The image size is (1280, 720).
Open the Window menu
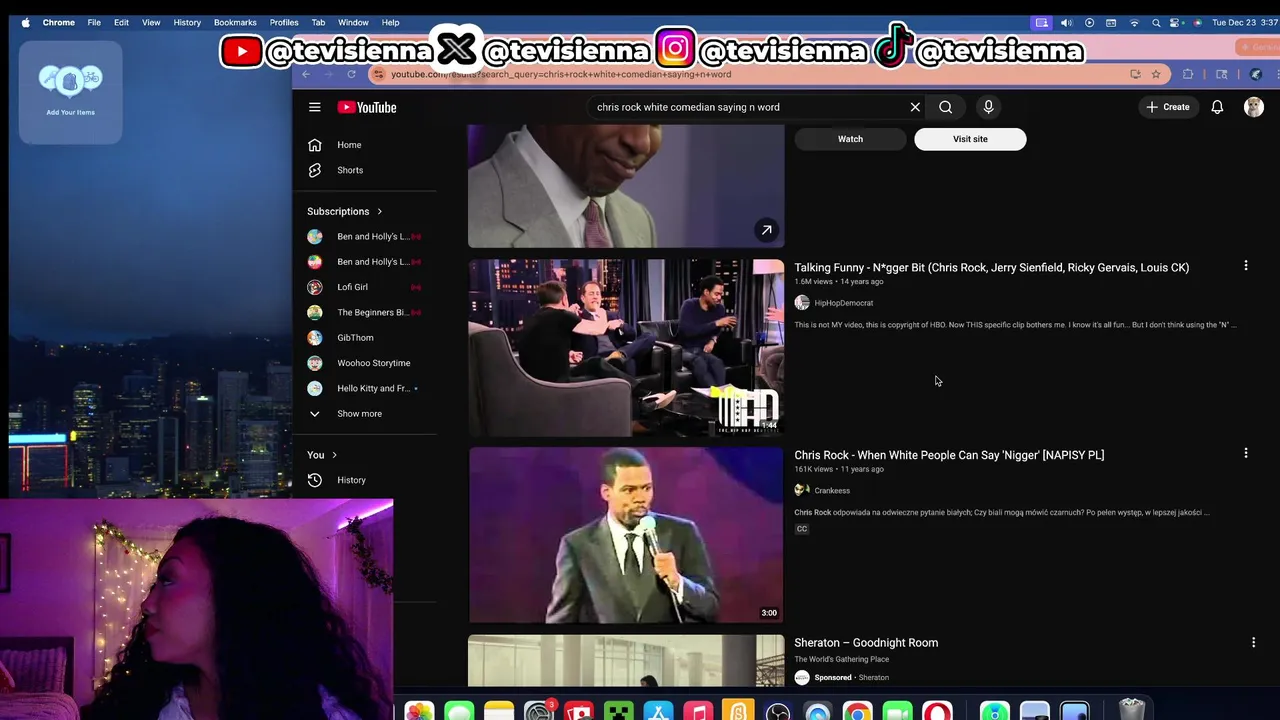[353, 22]
